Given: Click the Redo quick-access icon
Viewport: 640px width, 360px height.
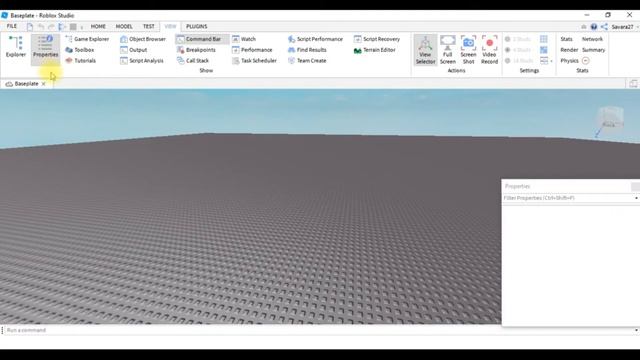Looking at the screenshot, I should click(51, 27).
